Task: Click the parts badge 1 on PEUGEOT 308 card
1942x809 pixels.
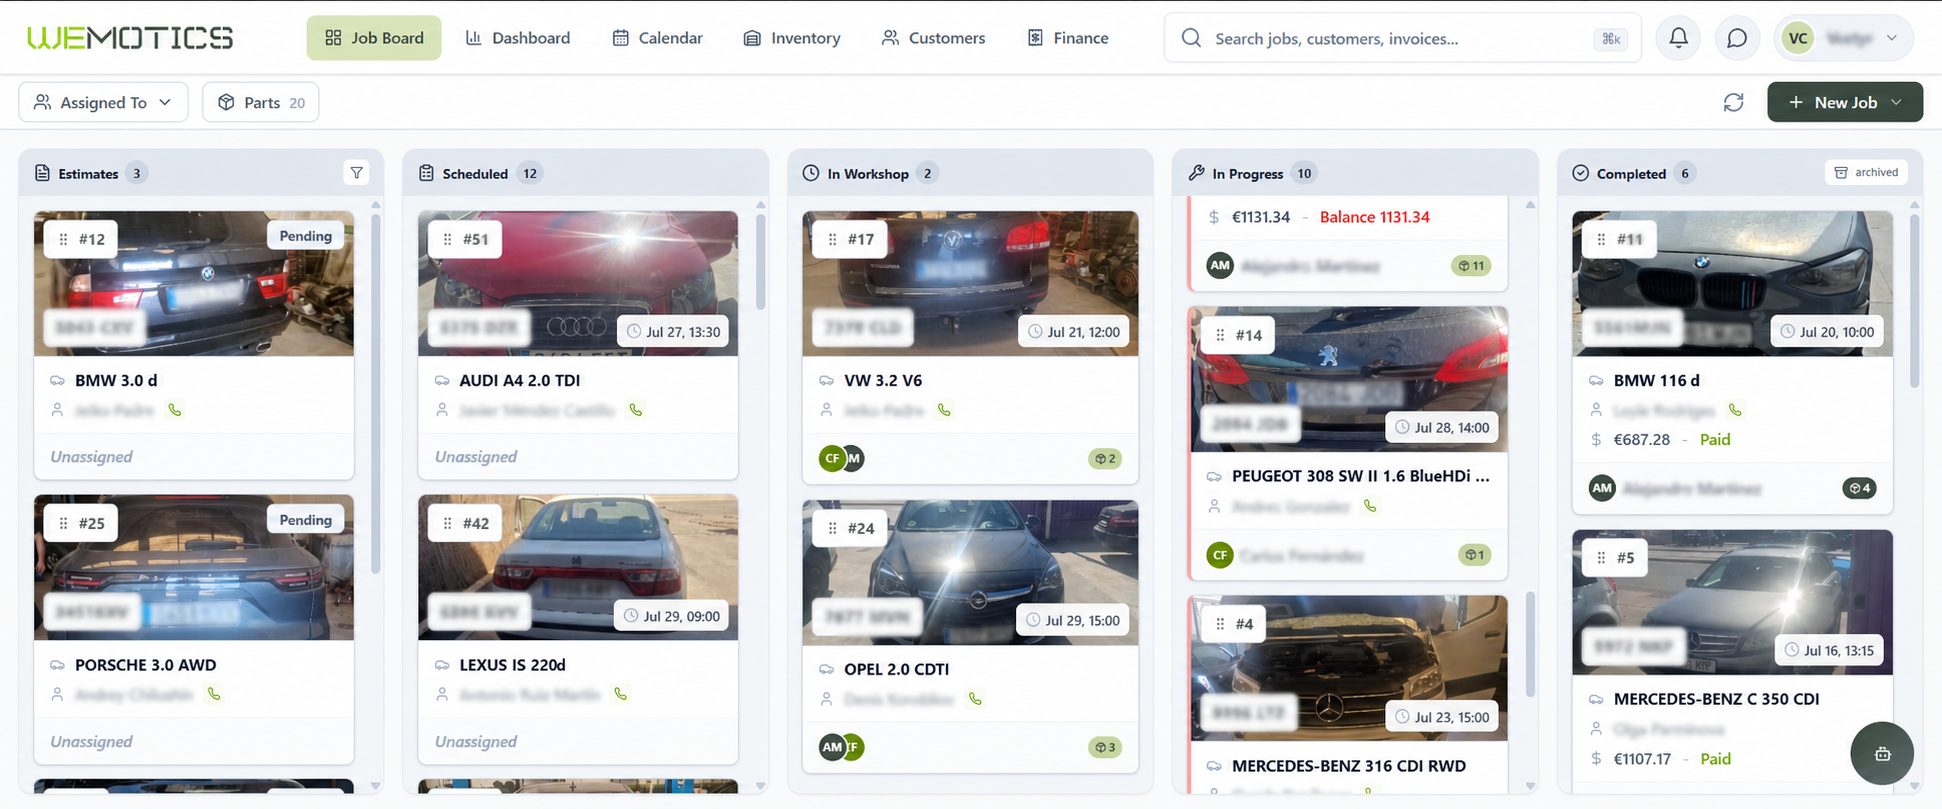Action: [x=1474, y=555]
